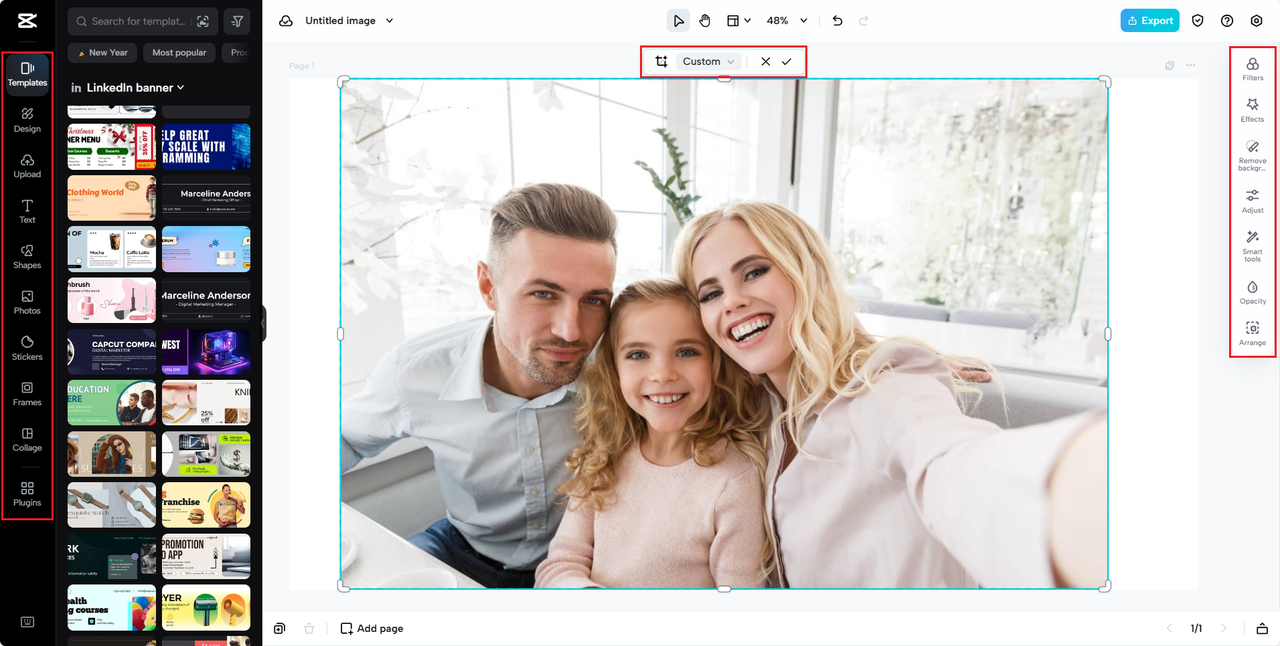This screenshot has height=646, width=1280.
Task: Go to the previous page arrow
Action: tap(1169, 628)
